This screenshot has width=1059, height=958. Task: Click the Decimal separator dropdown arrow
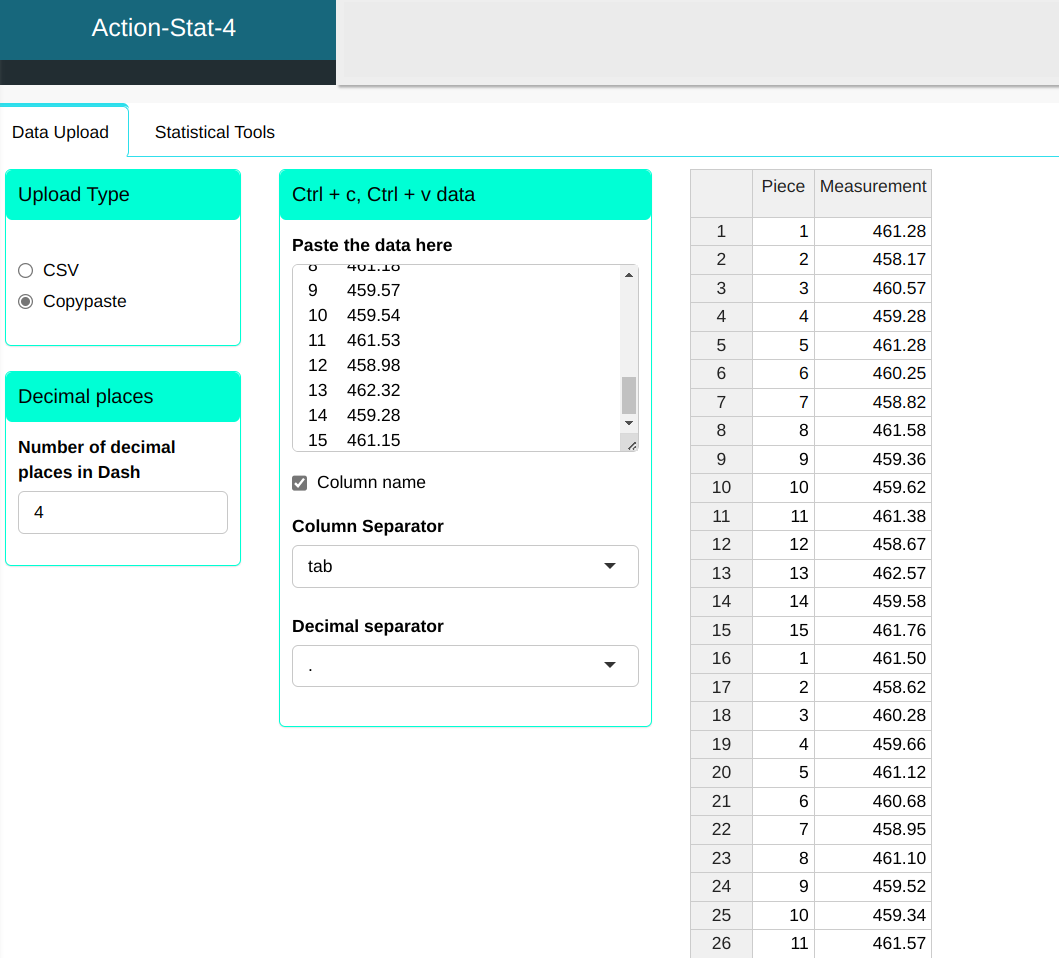pos(610,666)
